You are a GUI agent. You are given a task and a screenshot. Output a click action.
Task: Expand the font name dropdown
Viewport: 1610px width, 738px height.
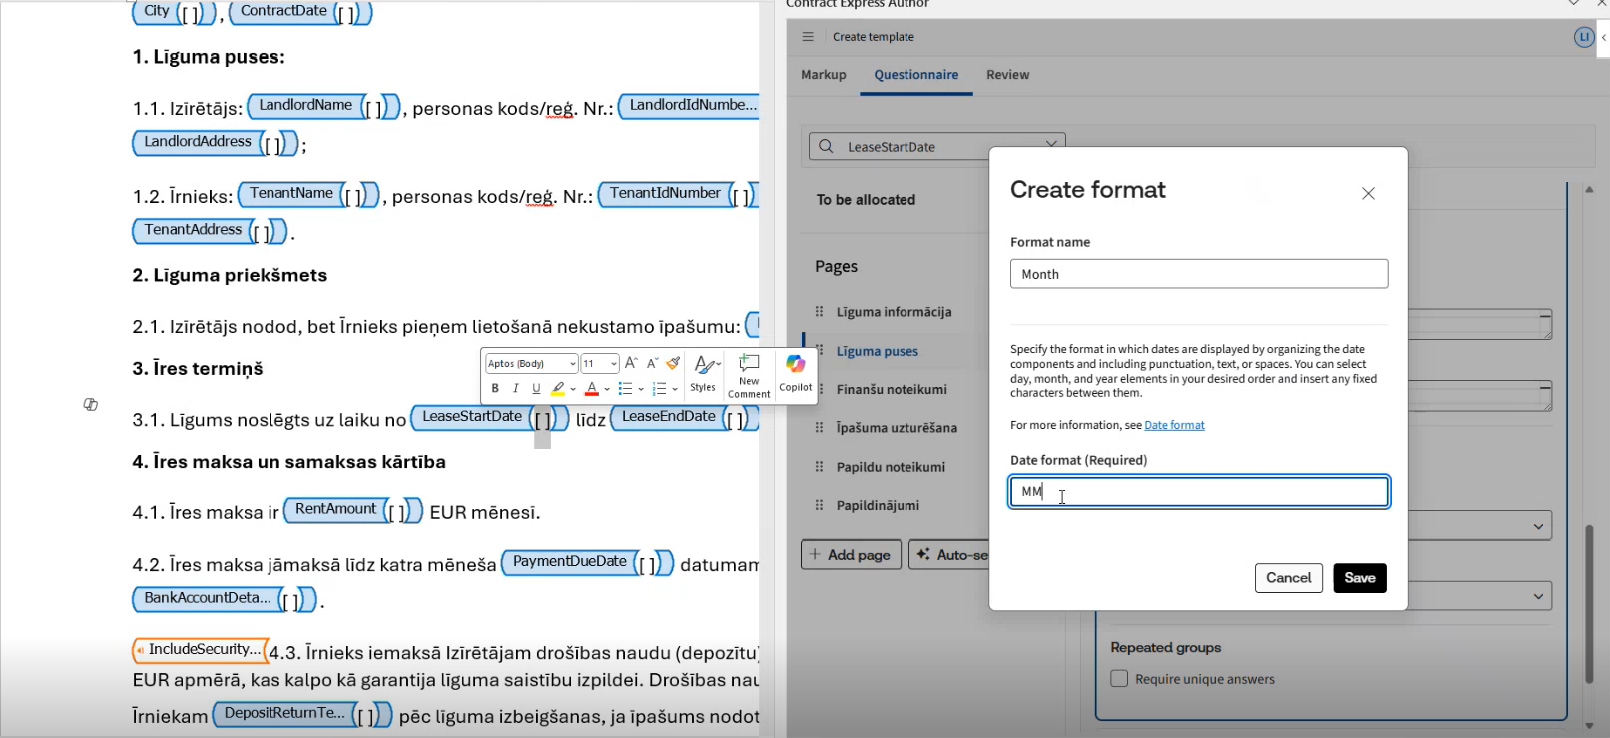pyautogui.click(x=572, y=364)
